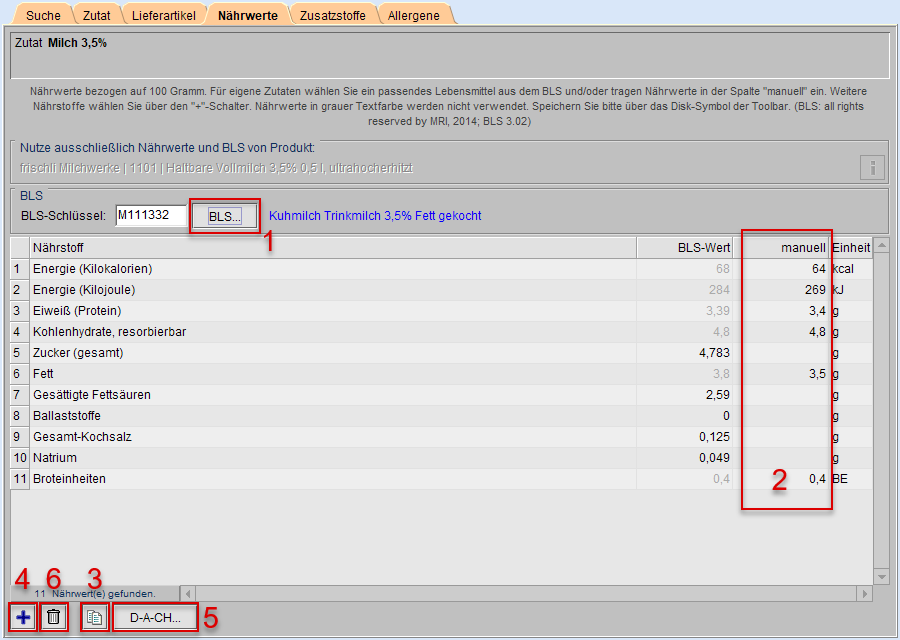Image resolution: width=900 pixels, height=640 pixels.
Task: Click the copy values icon
Action: click(95, 617)
